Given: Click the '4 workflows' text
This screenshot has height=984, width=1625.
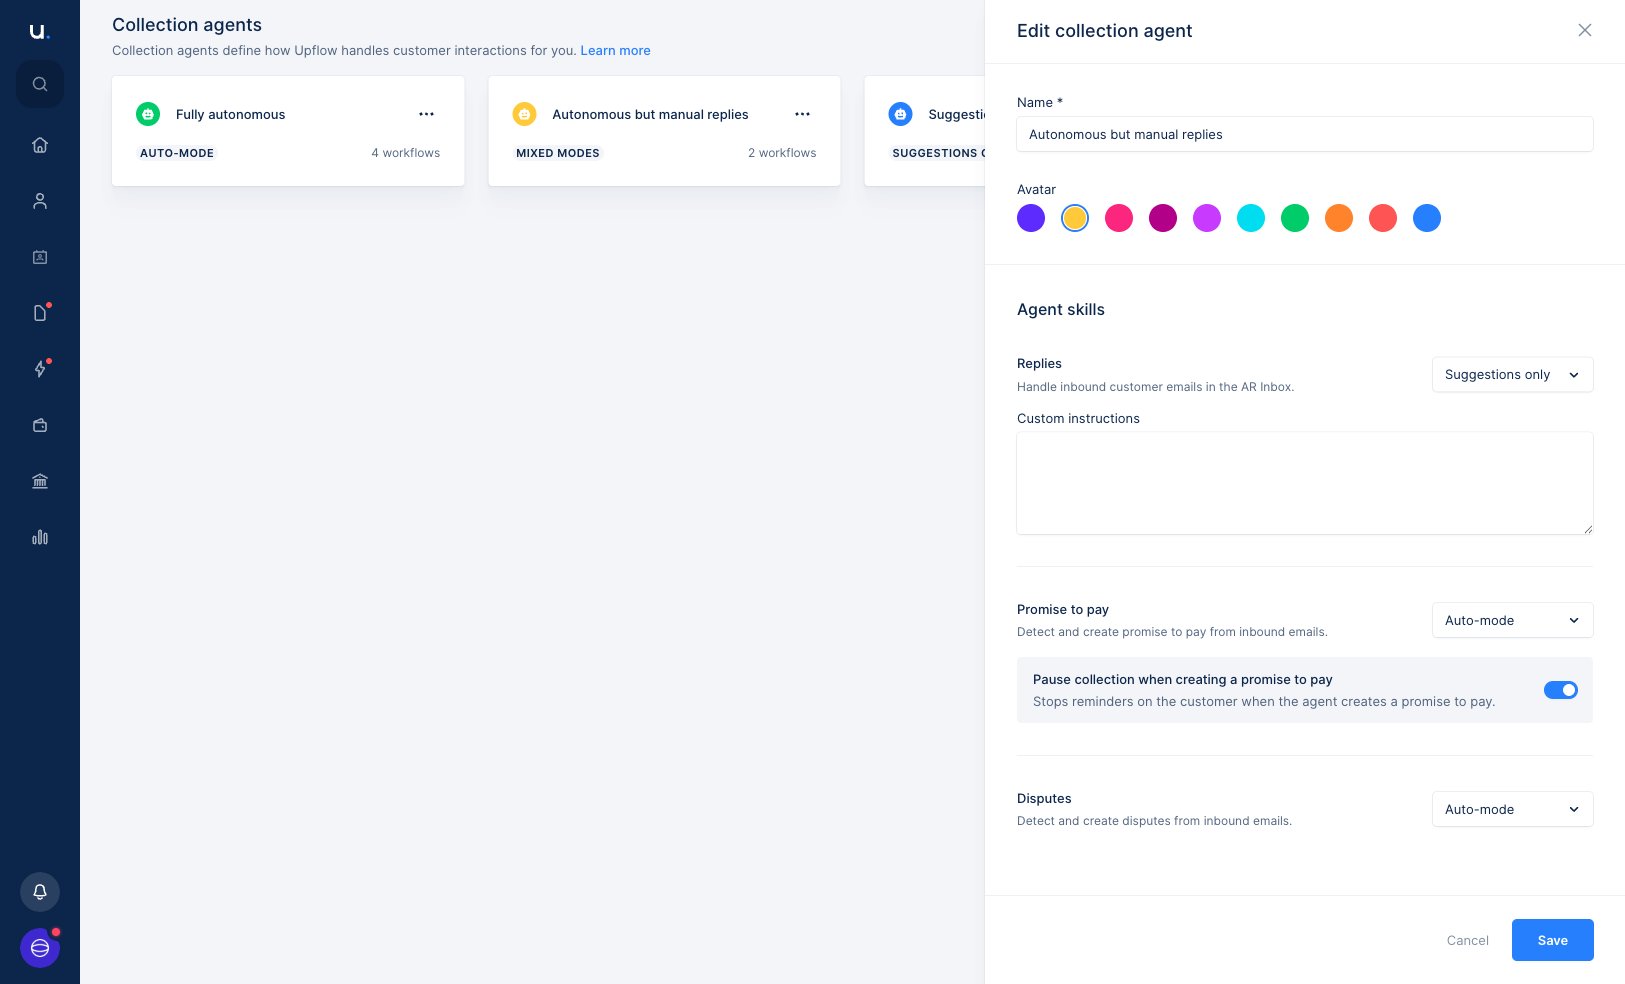Looking at the screenshot, I should tap(406, 153).
